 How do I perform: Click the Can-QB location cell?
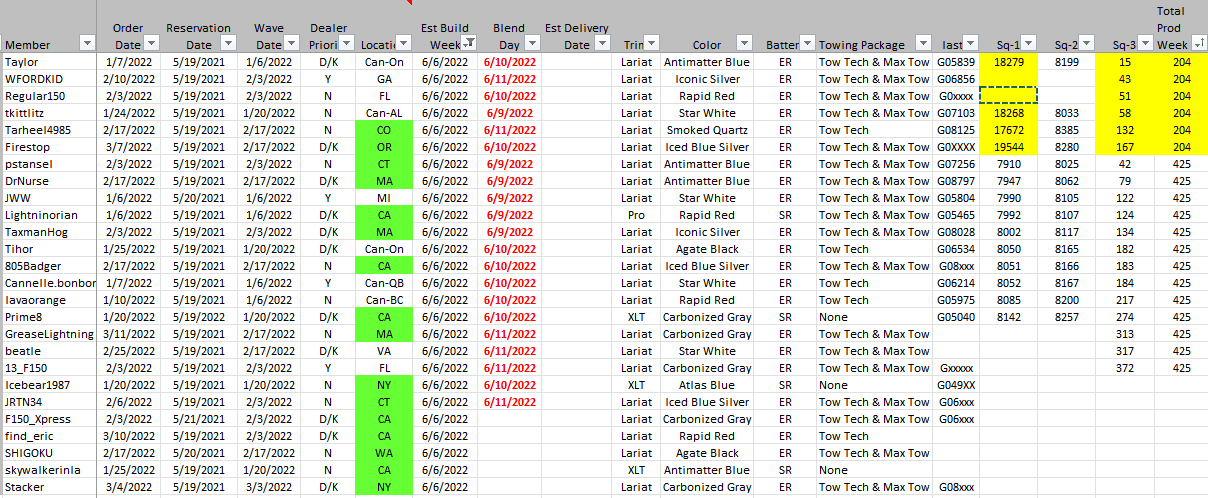click(x=383, y=283)
